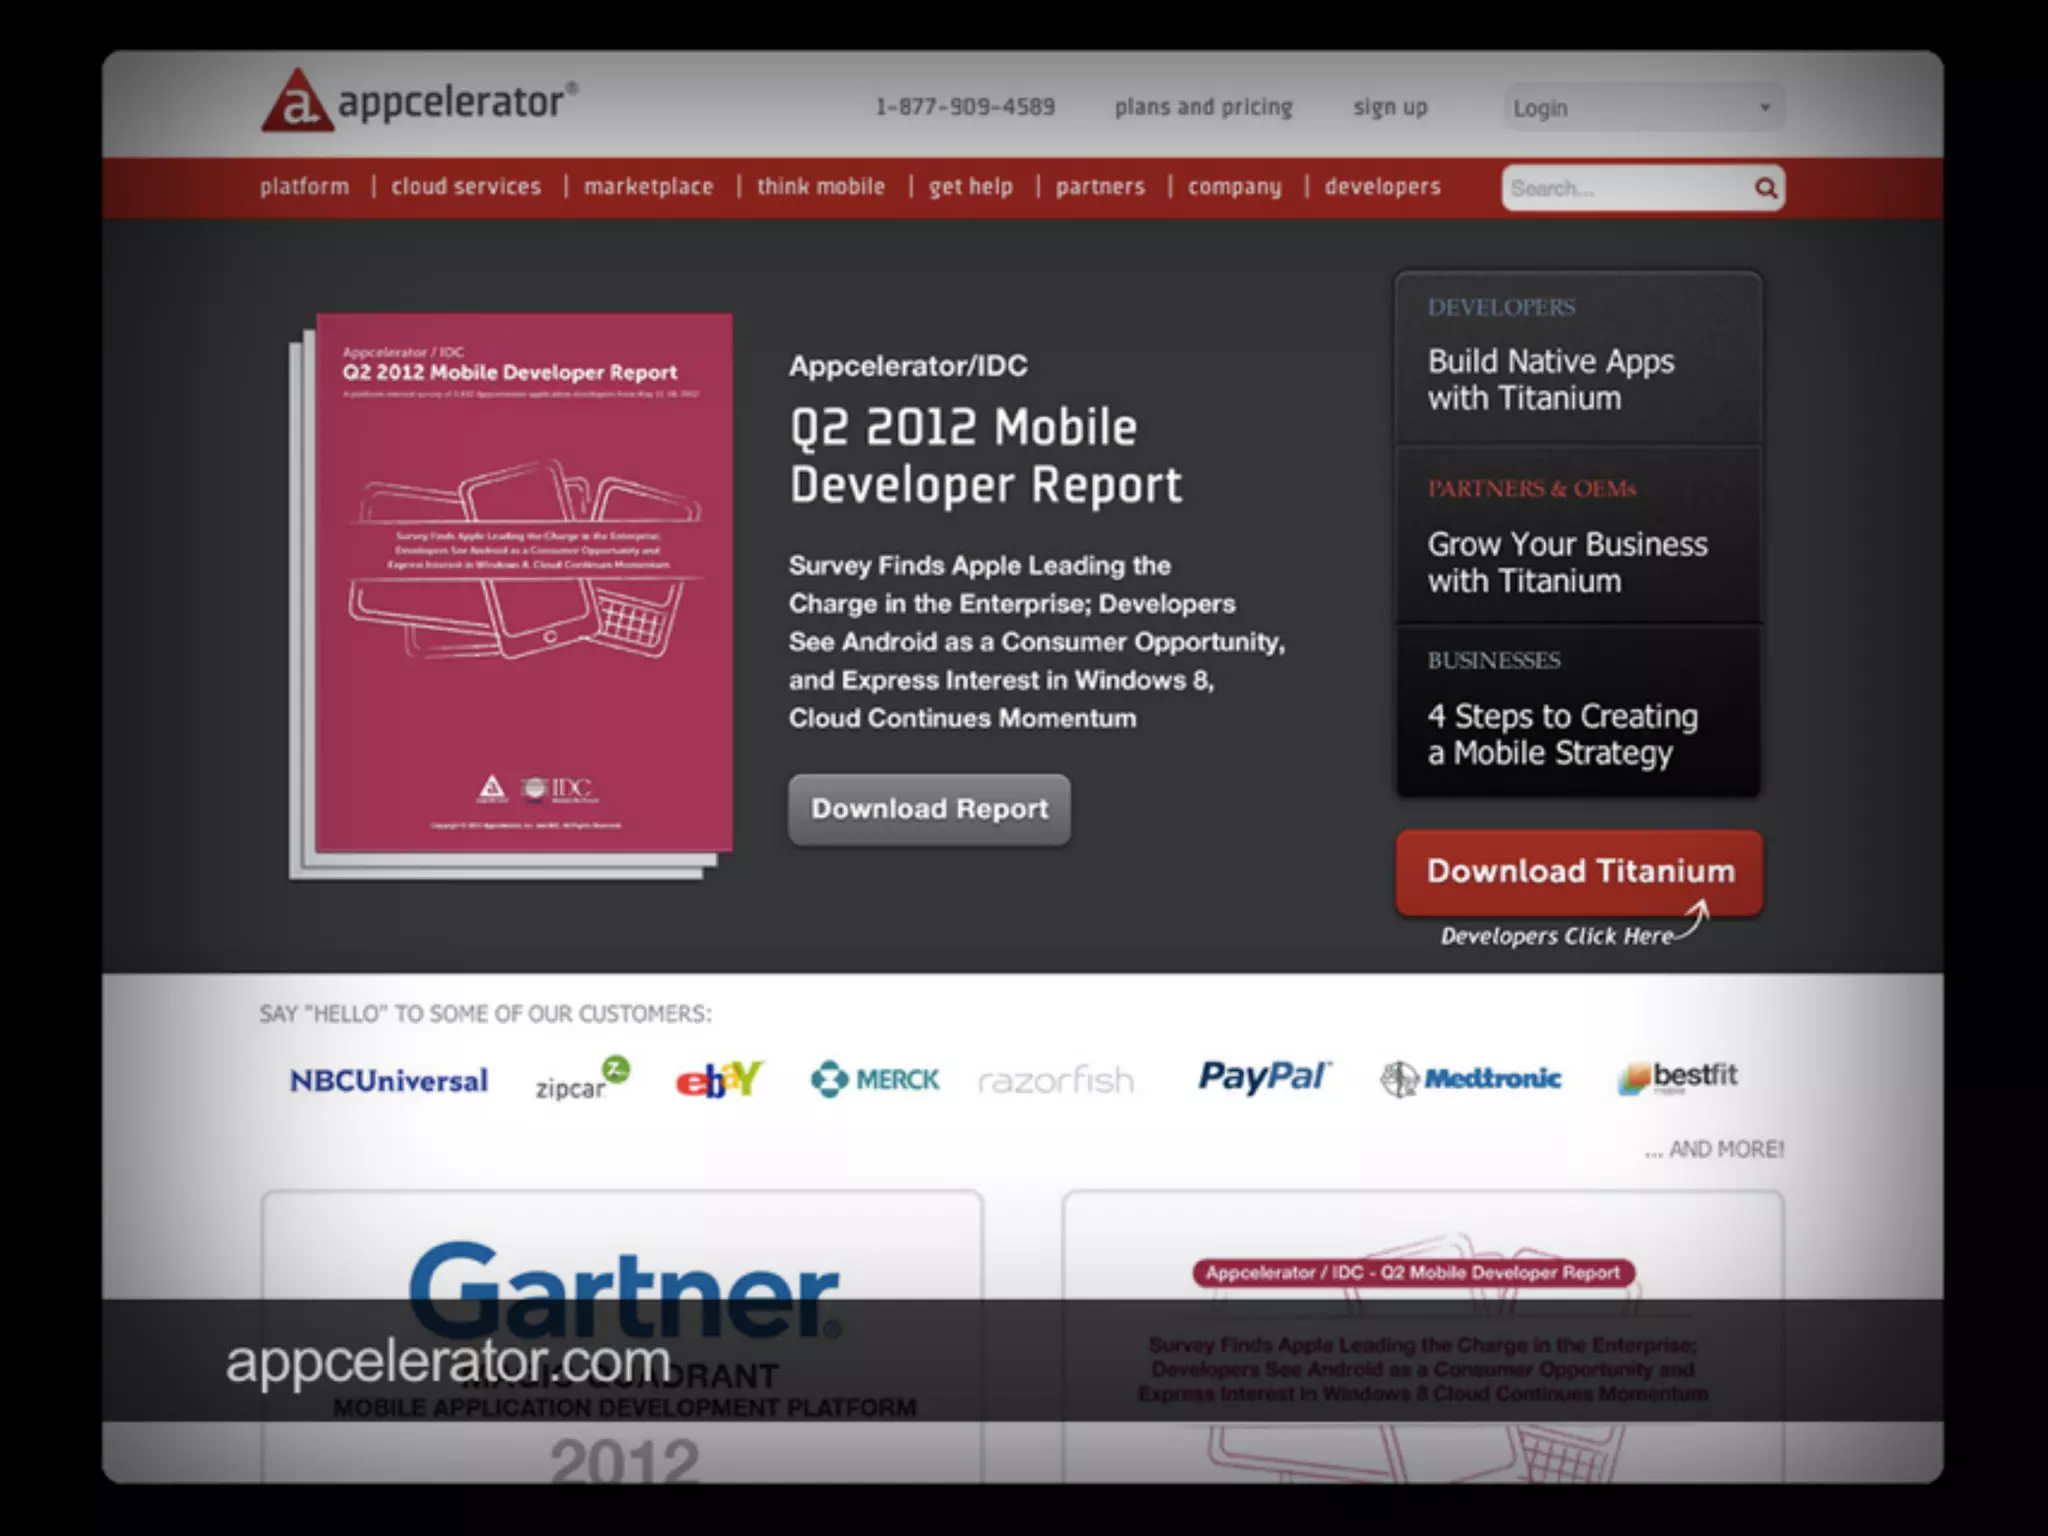Screen dimensions: 2048x1536
Task: Click the PayPal customer logo
Action: click(1265, 1077)
